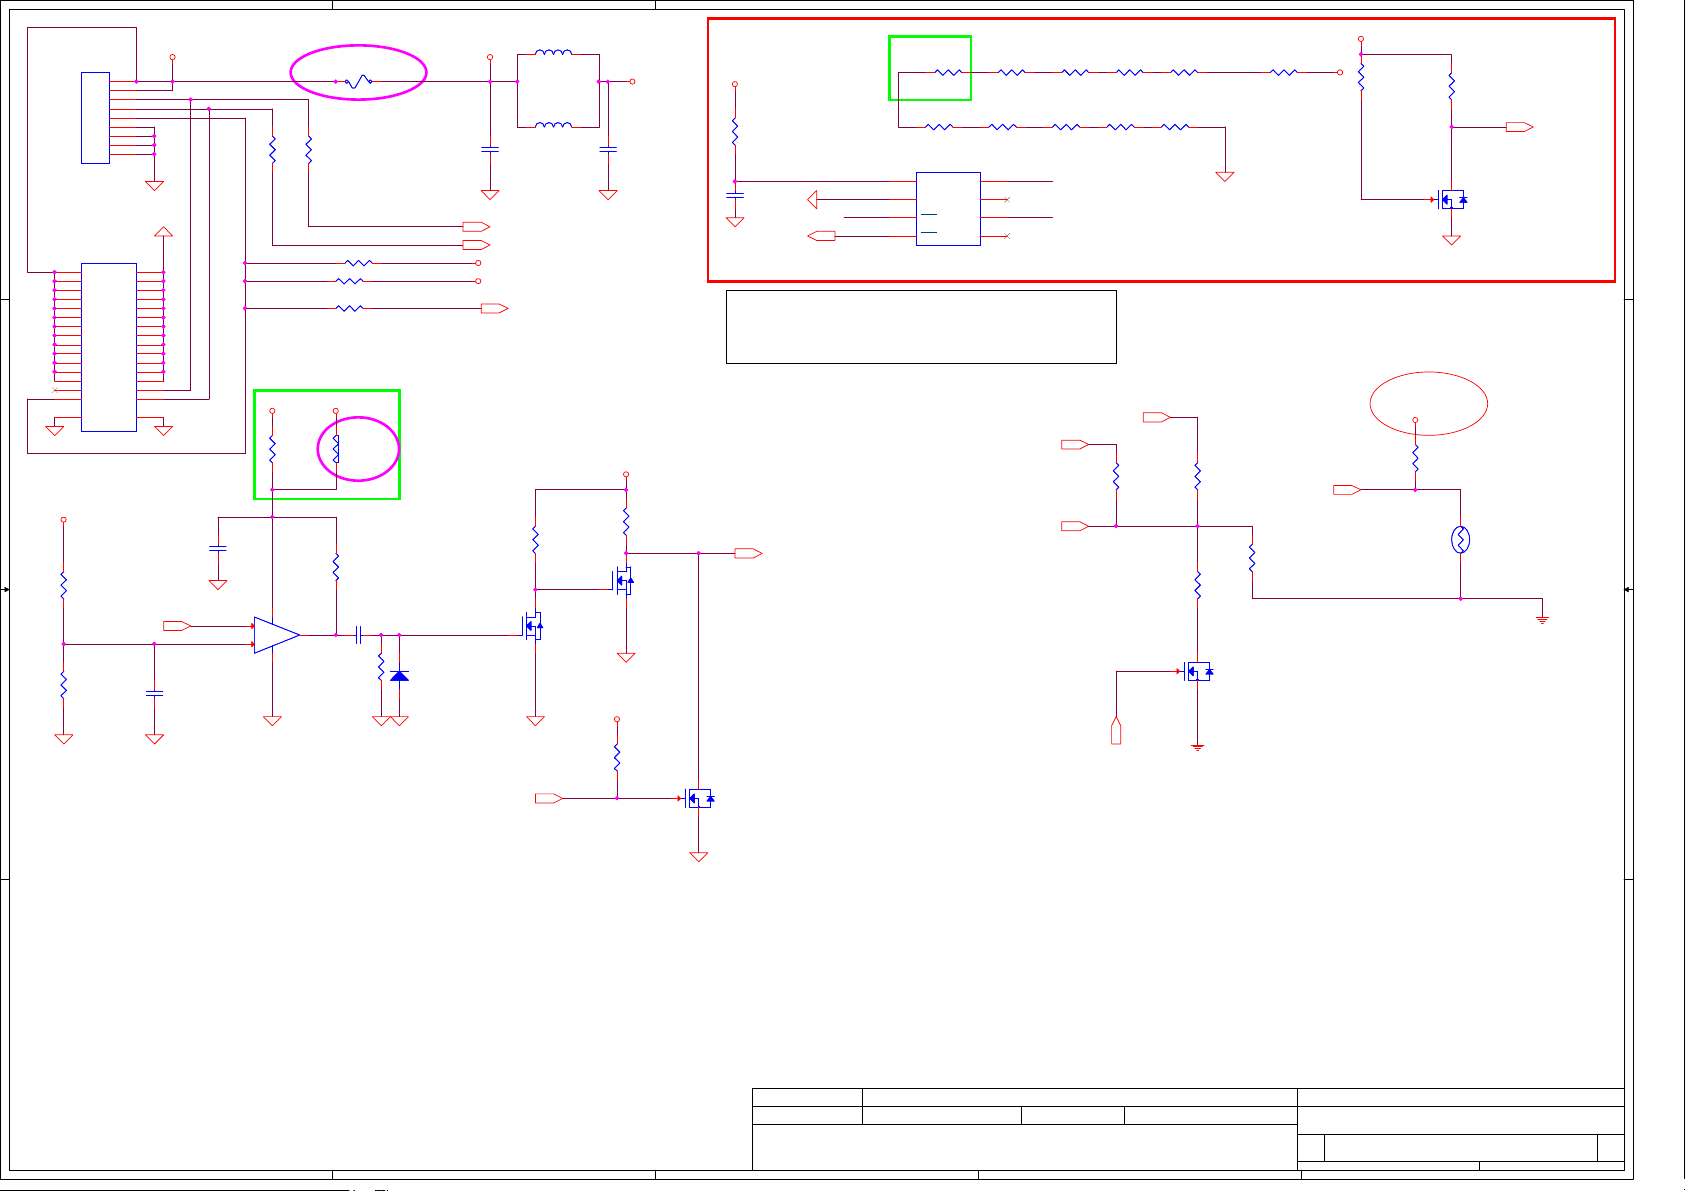Select the fuse symbol on the top power line

pos(358,82)
